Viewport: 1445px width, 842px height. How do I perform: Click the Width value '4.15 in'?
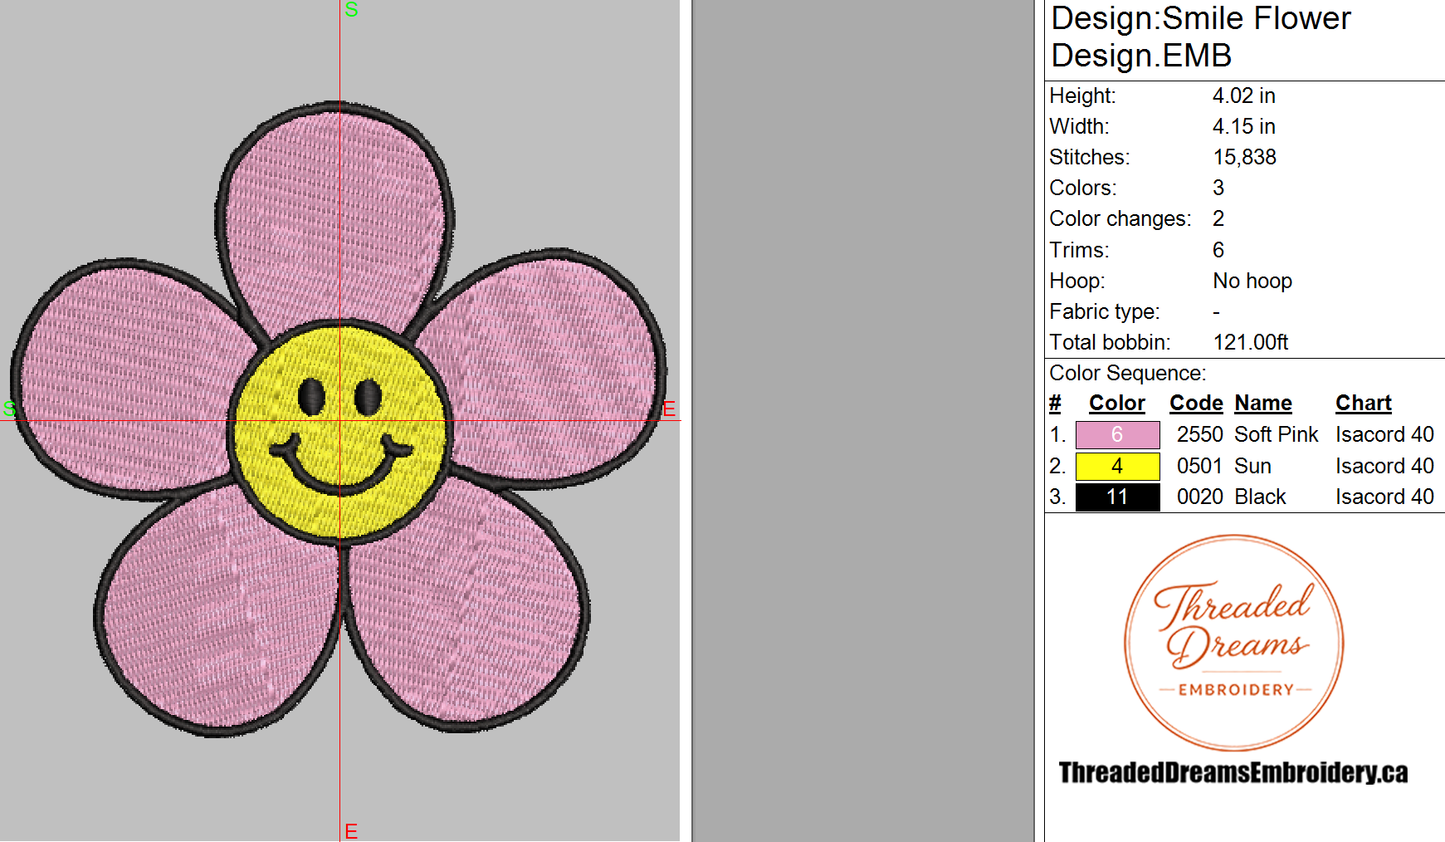coord(1244,127)
